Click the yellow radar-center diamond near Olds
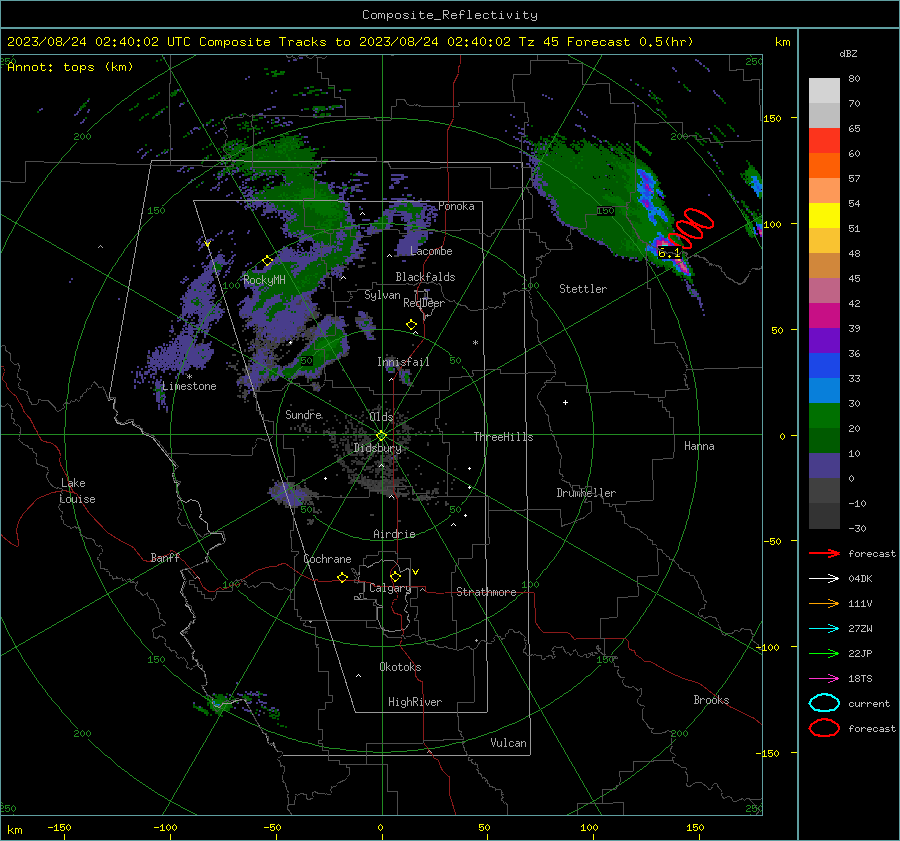Image resolution: width=900 pixels, height=841 pixels. coord(382,436)
